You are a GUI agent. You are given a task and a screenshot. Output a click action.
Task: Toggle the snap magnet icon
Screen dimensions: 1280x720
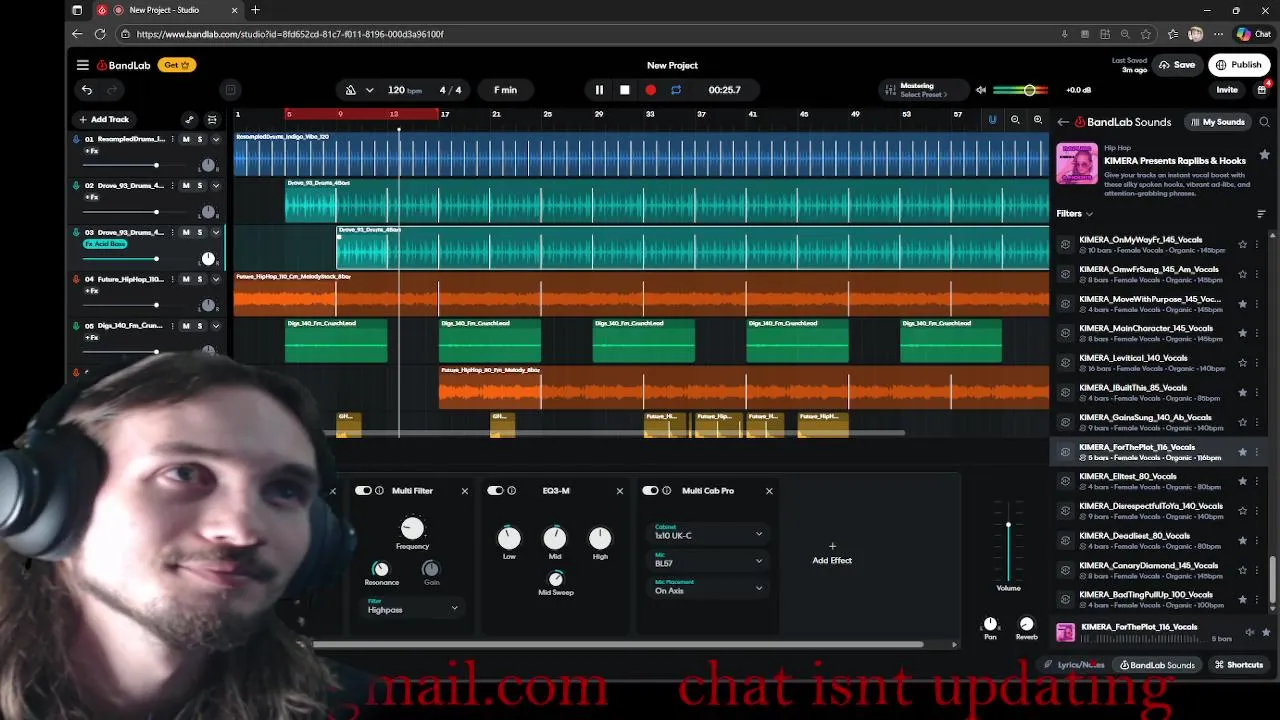pos(992,120)
